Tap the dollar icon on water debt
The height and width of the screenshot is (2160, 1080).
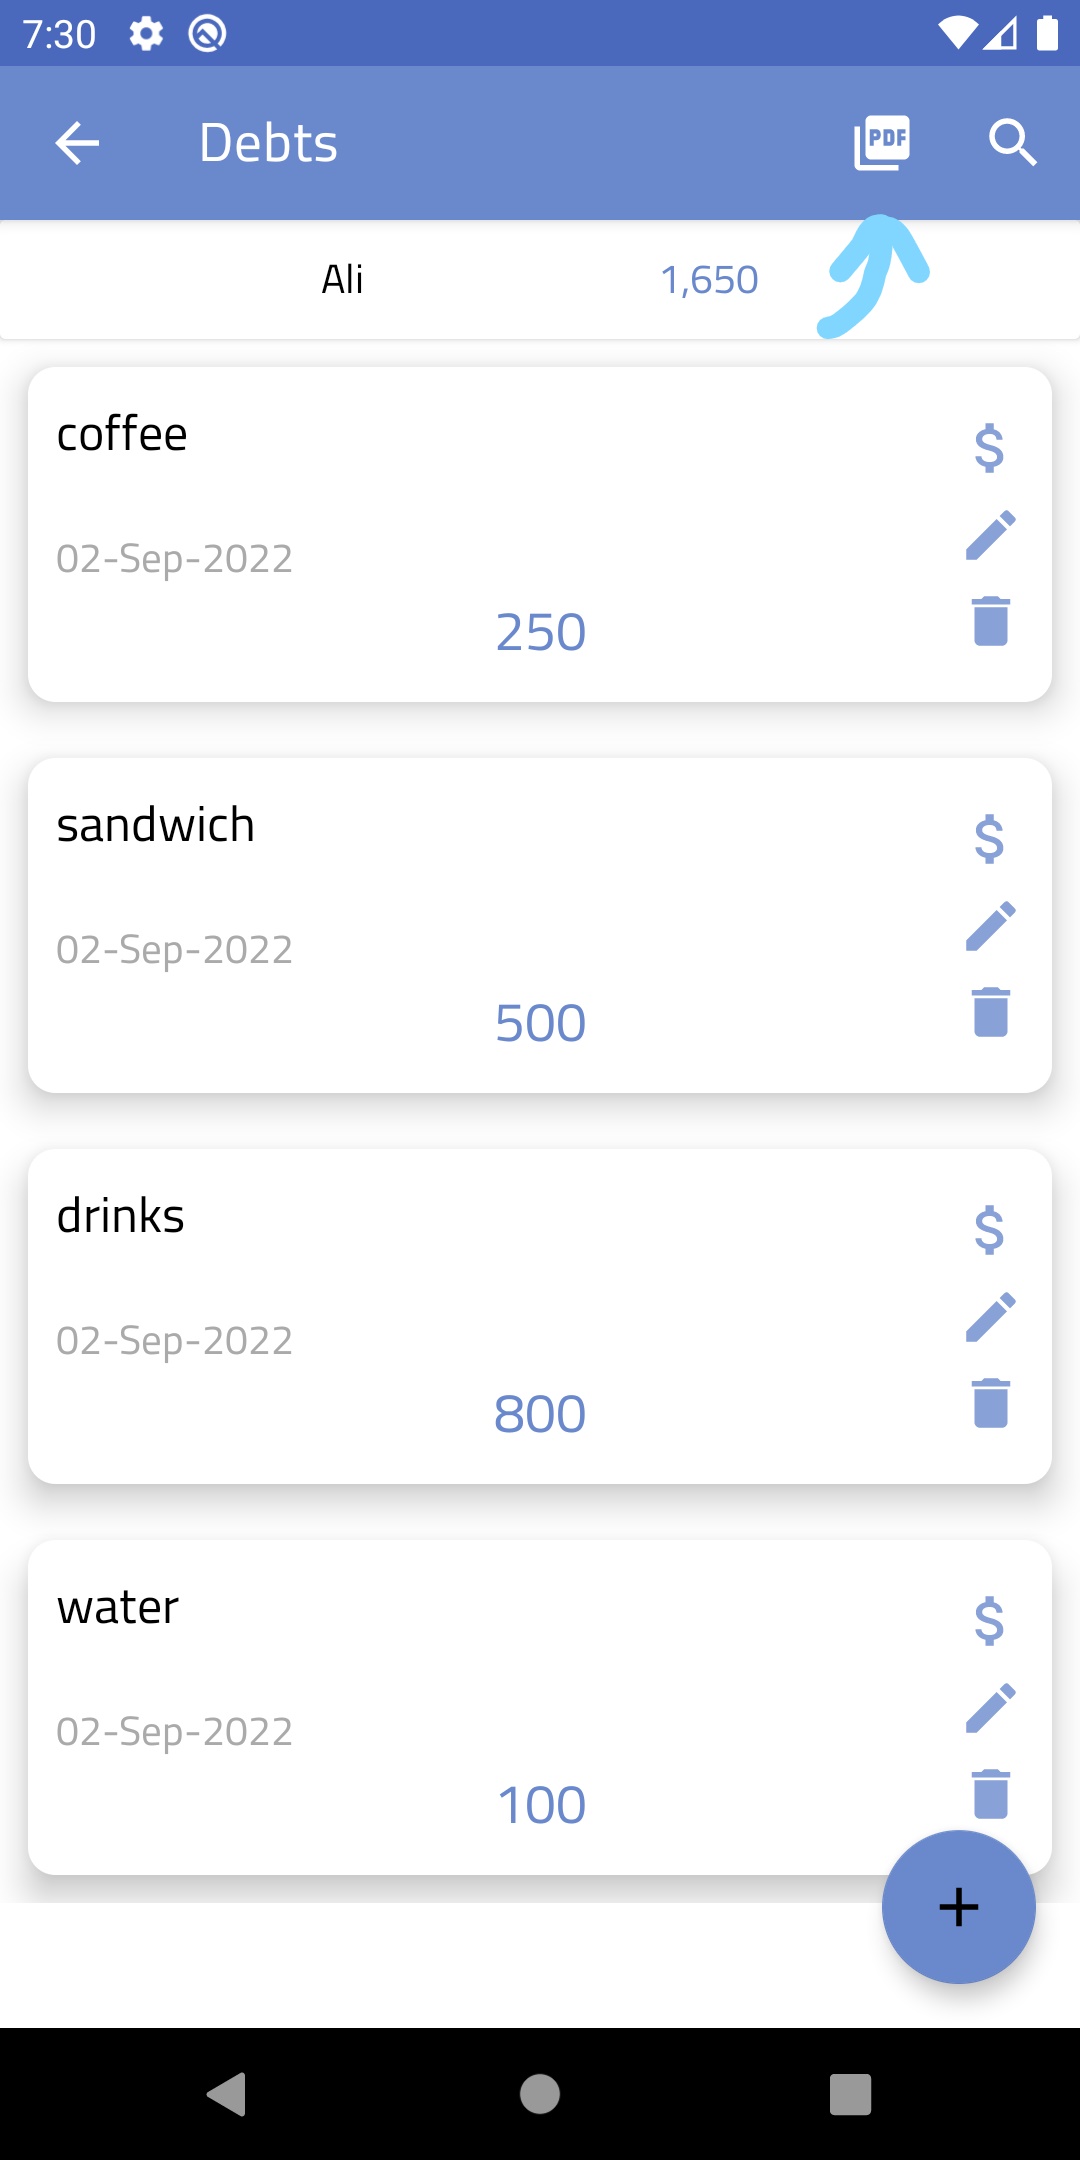point(989,1620)
